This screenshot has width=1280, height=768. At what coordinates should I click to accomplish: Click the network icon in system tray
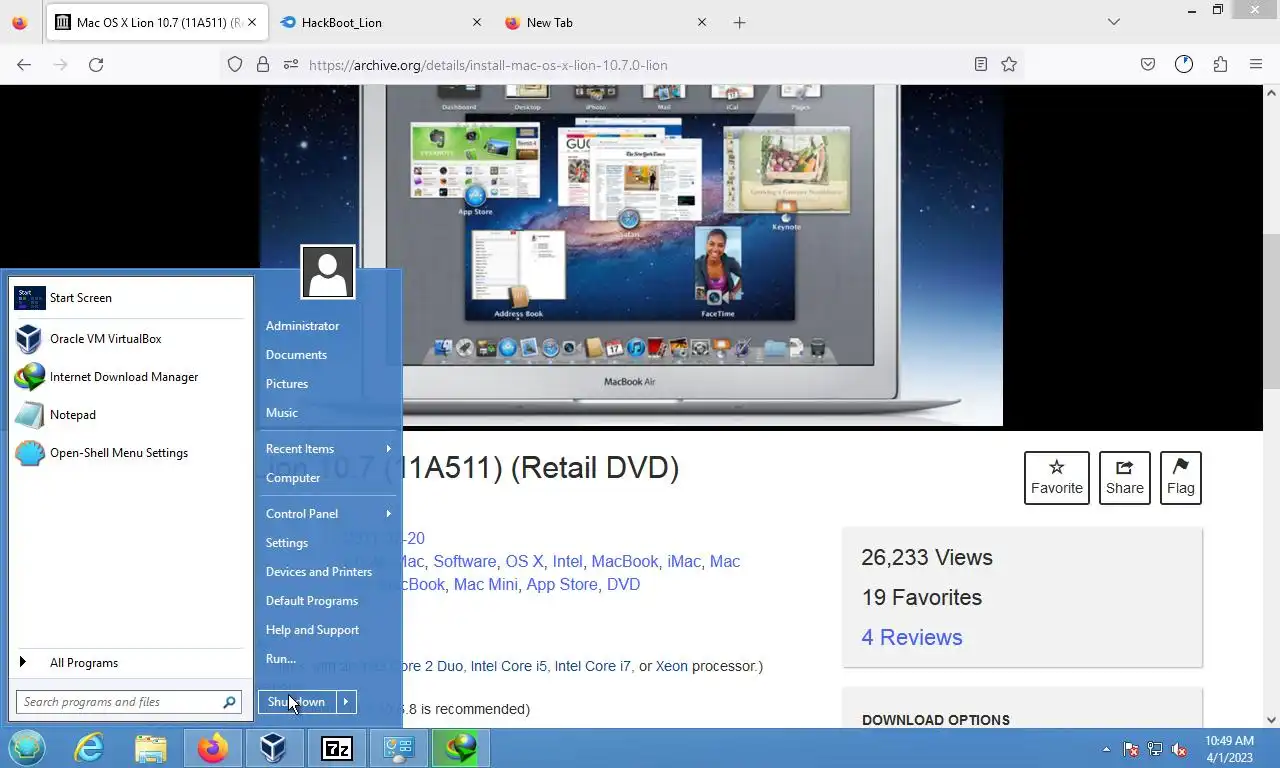1155,749
